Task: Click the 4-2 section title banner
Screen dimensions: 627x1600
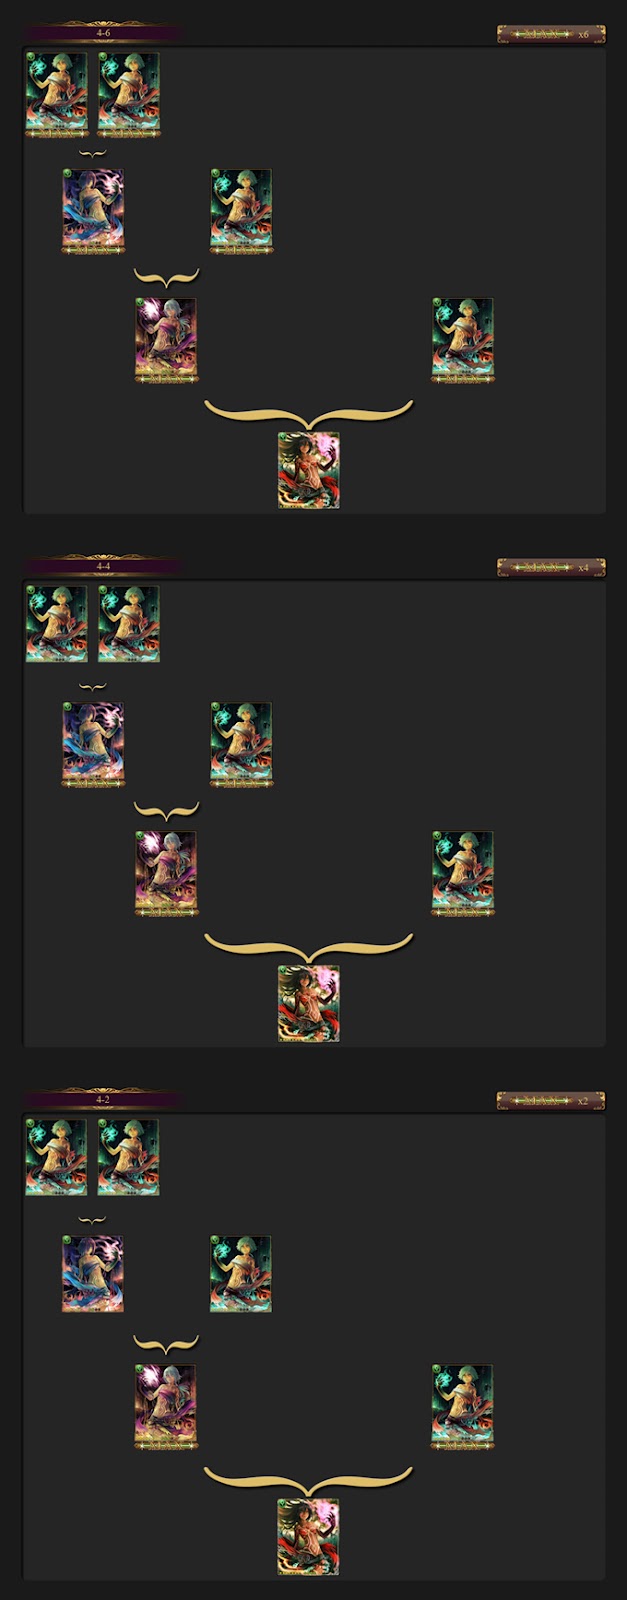Action: pyautogui.click(x=103, y=1099)
